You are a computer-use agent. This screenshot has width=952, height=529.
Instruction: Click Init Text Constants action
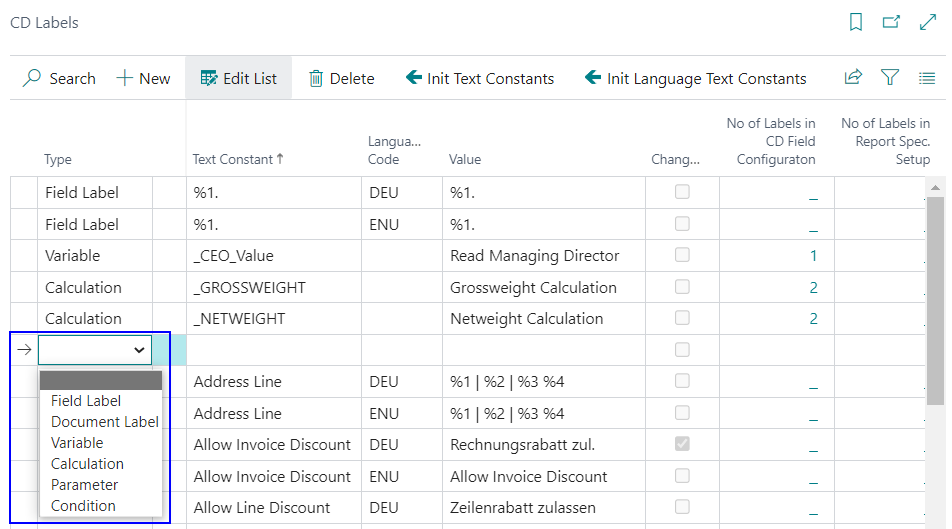point(480,78)
